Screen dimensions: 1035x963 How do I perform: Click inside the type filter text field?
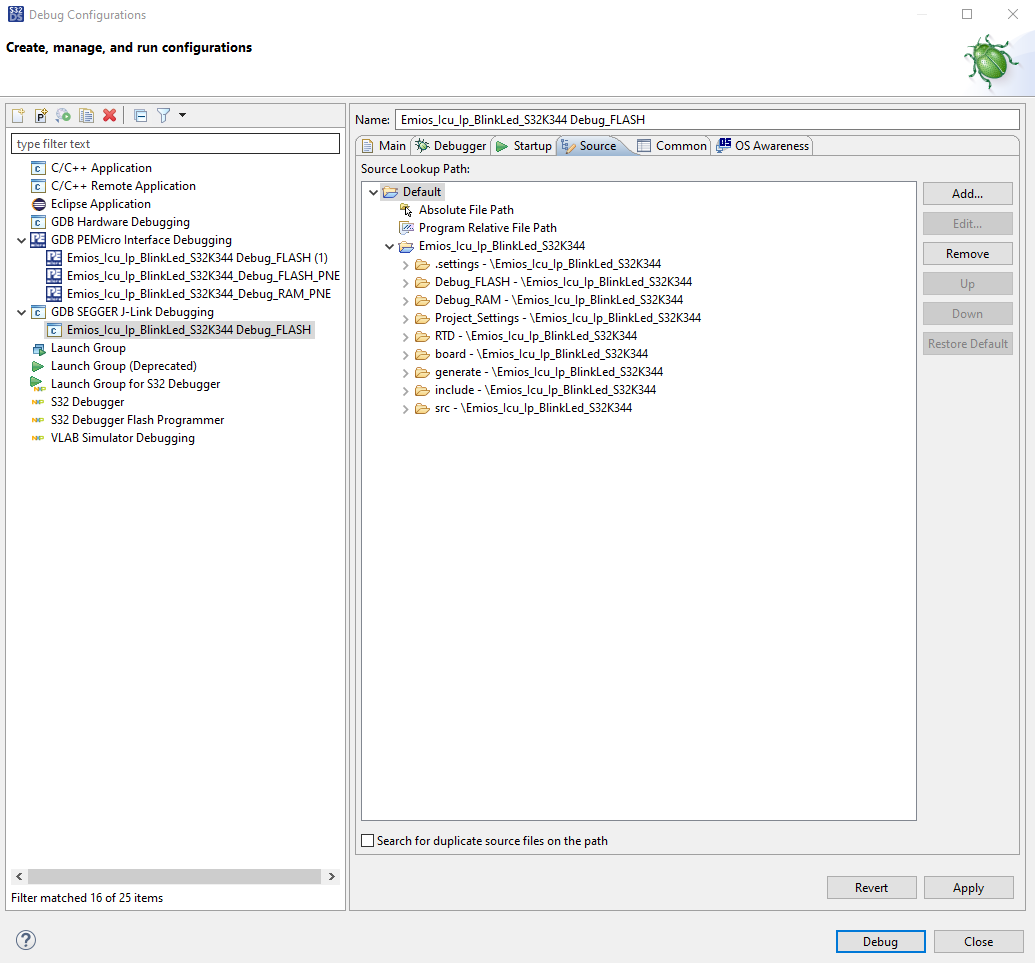click(x=175, y=143)
